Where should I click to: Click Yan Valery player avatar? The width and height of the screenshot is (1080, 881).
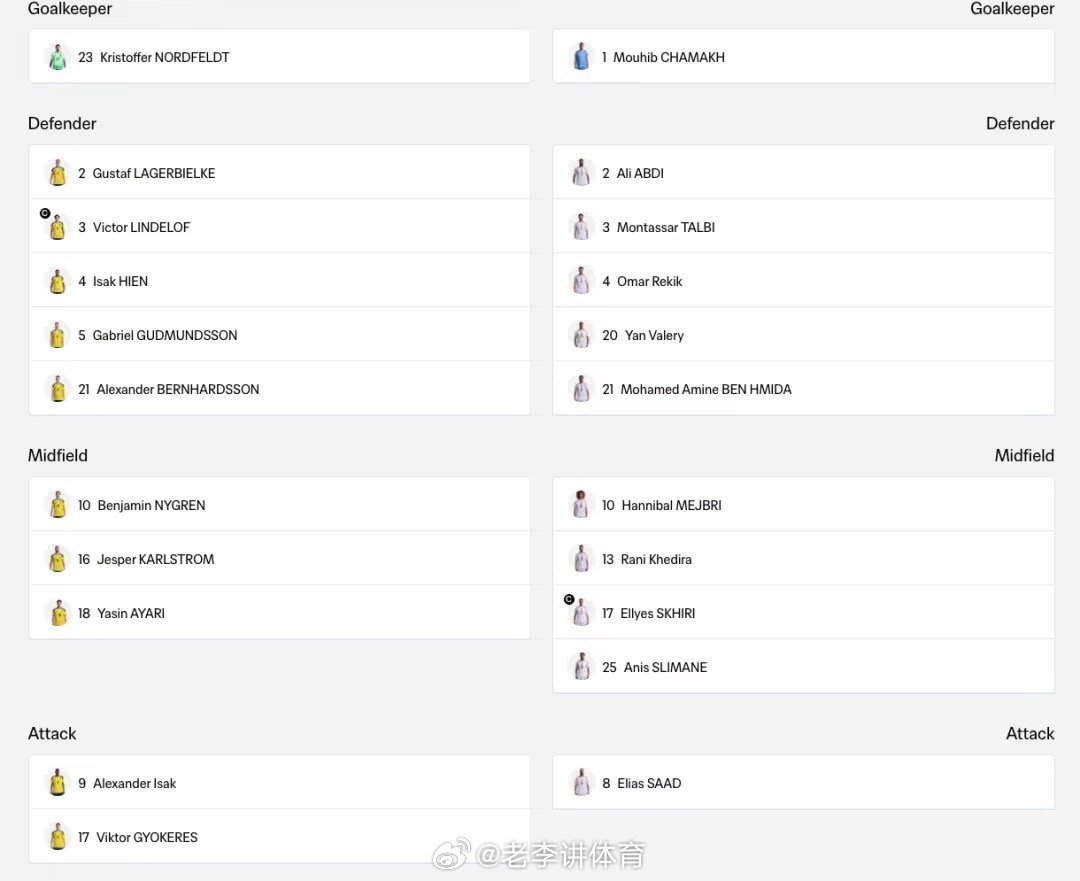click(x=581, y=335)
